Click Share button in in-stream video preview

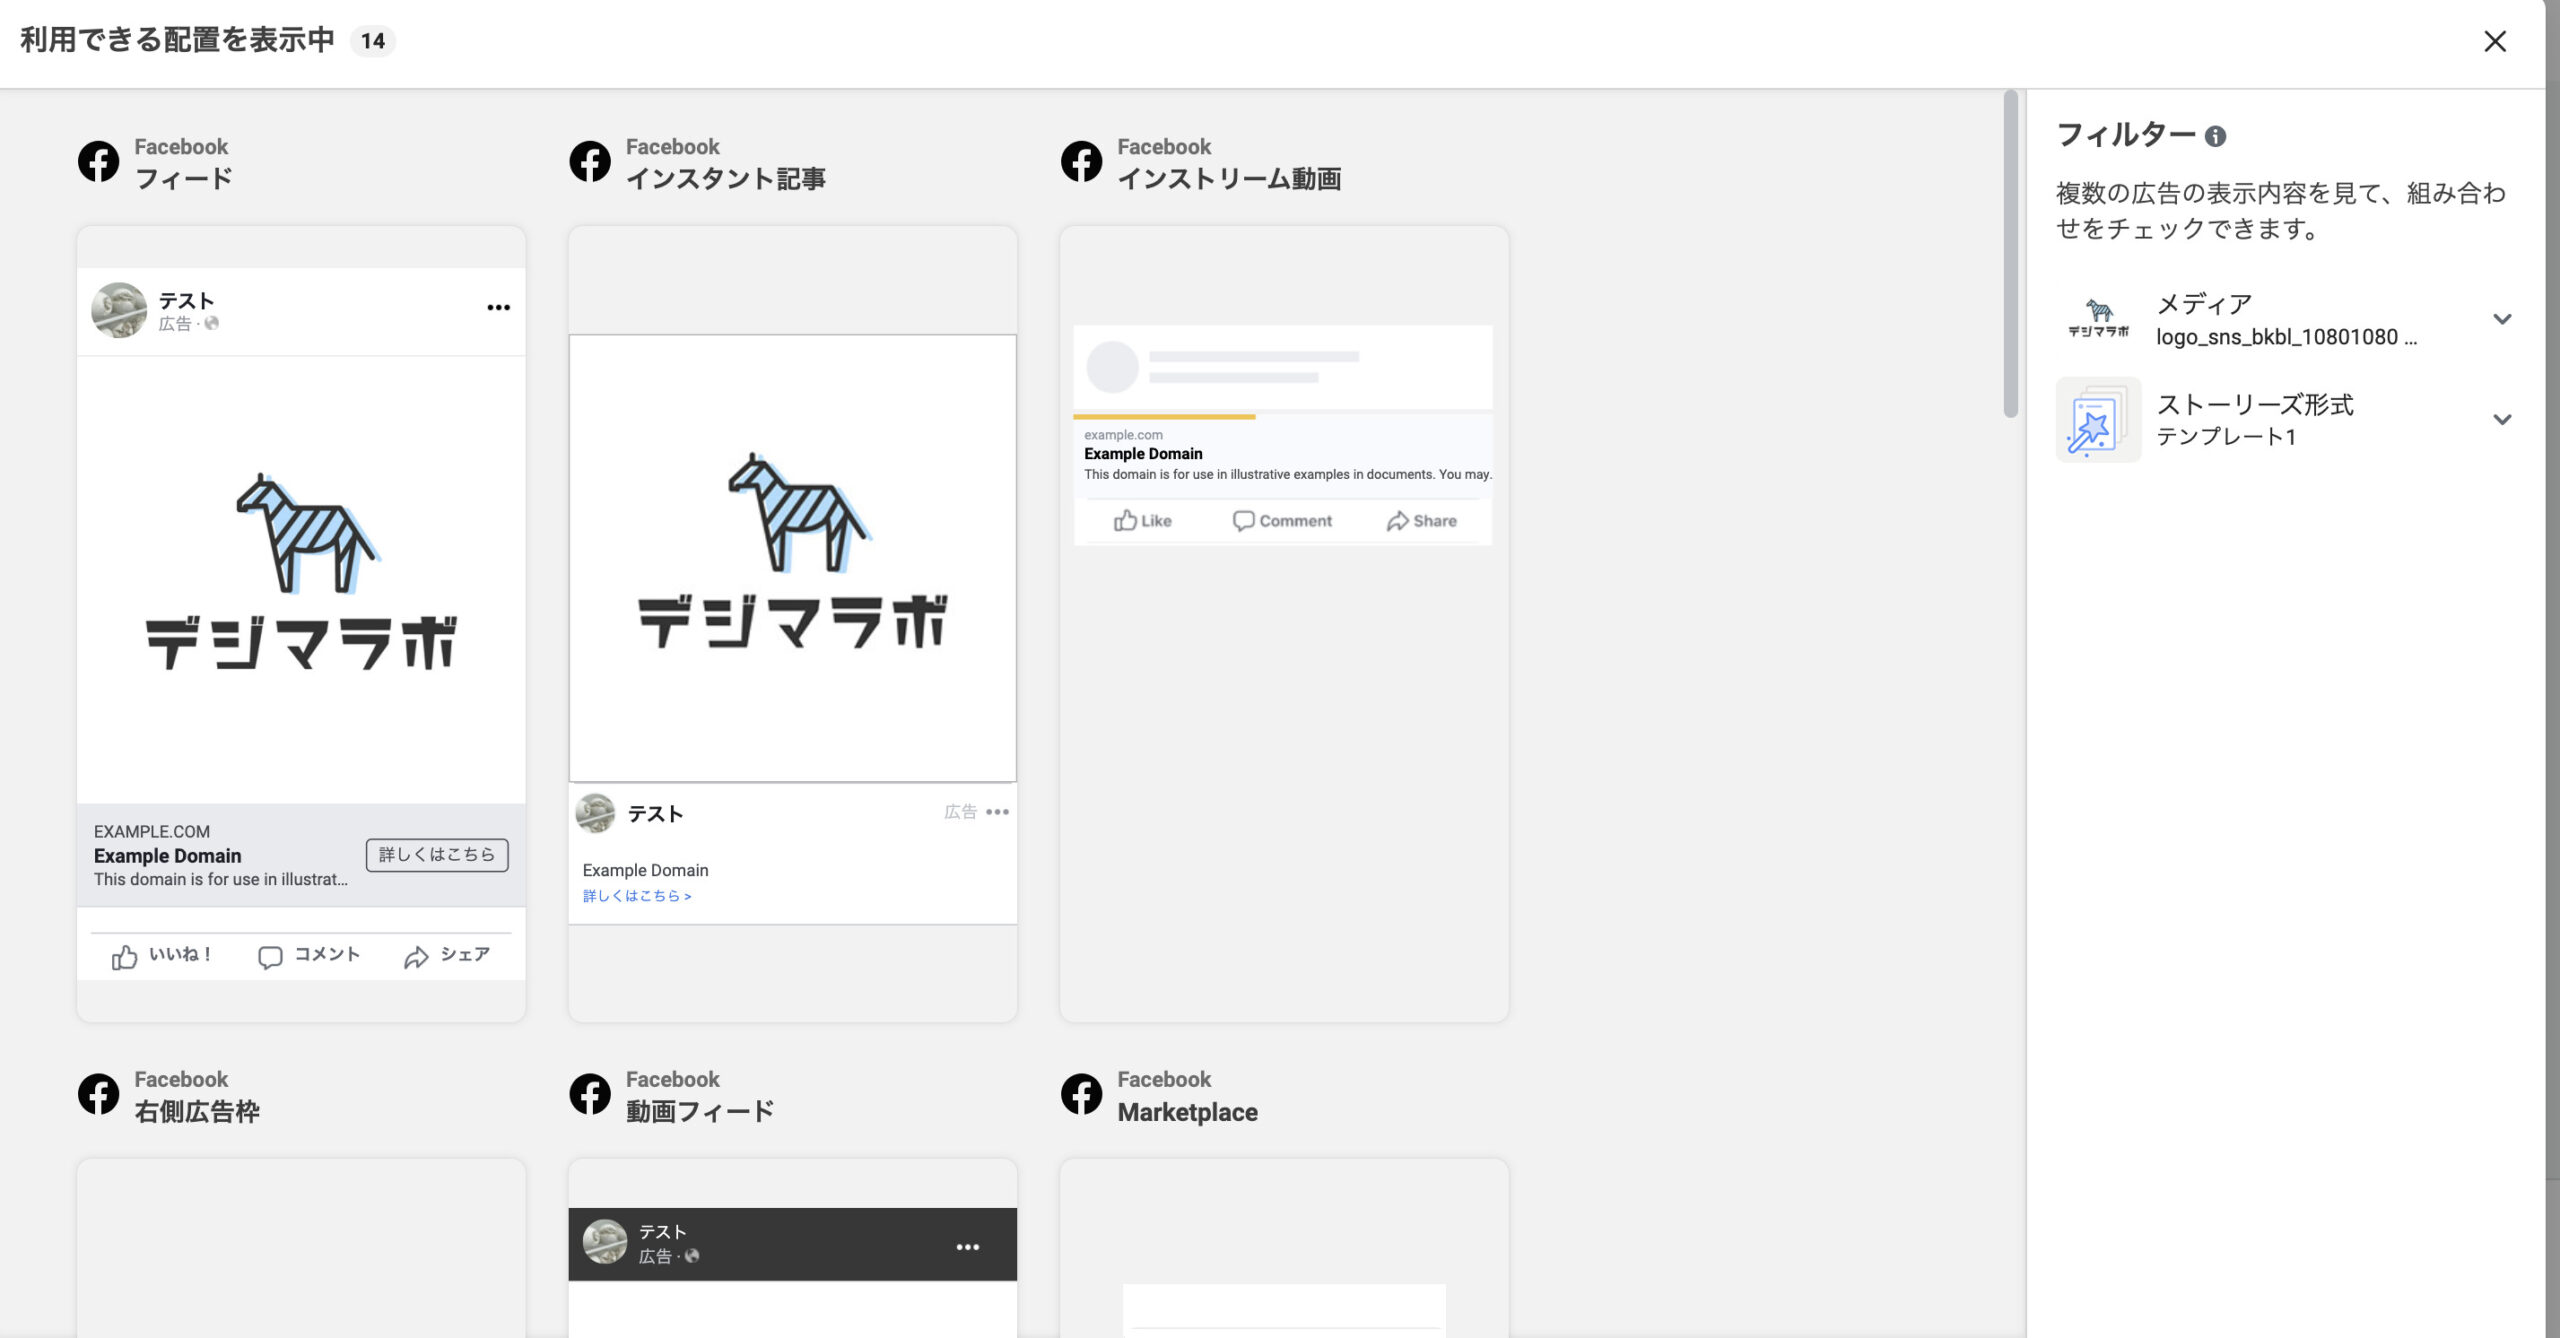[1421, 521]
